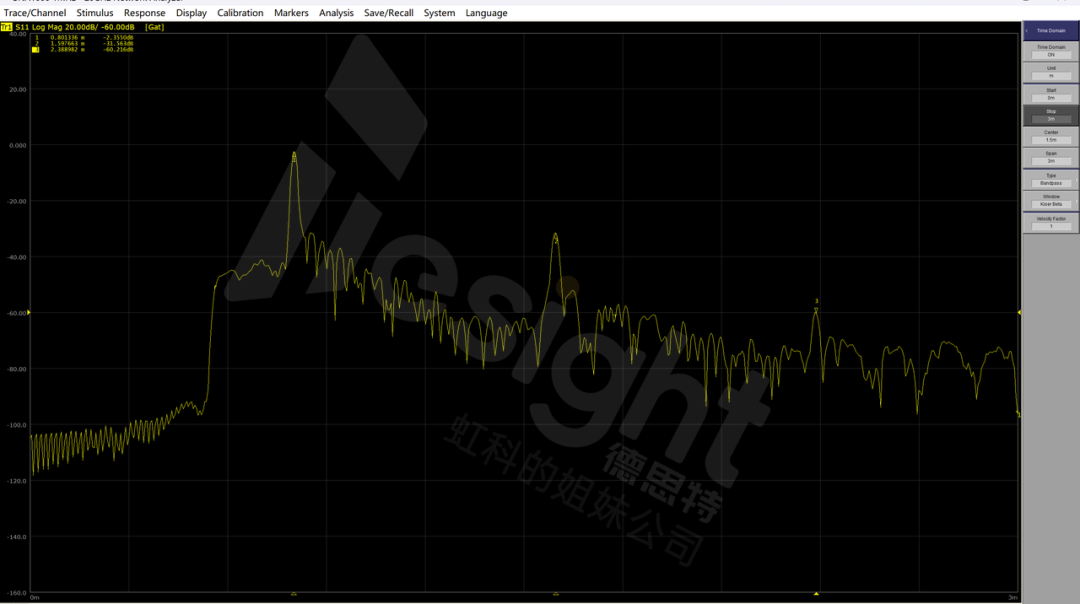Click marker 1 triangle on bottom axis

tap(294, 594)
